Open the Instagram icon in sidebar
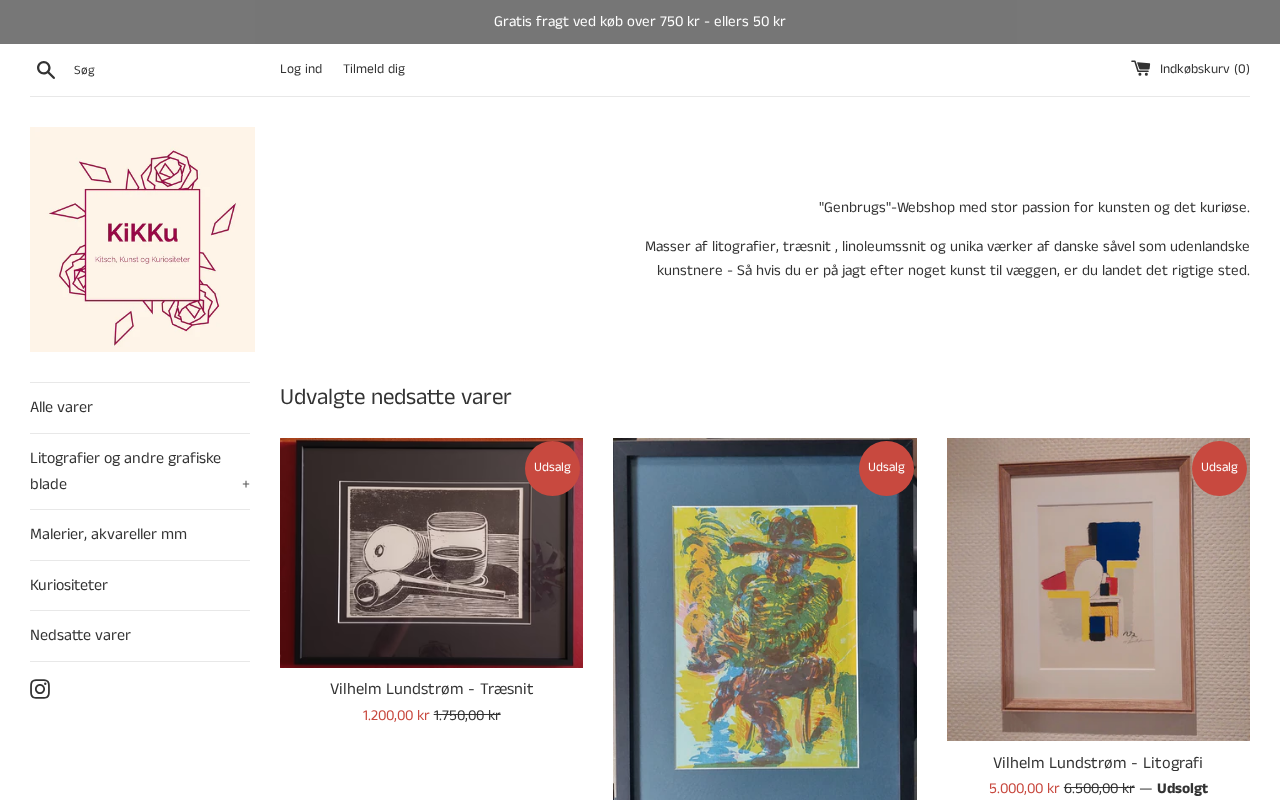 click(40, 689)
